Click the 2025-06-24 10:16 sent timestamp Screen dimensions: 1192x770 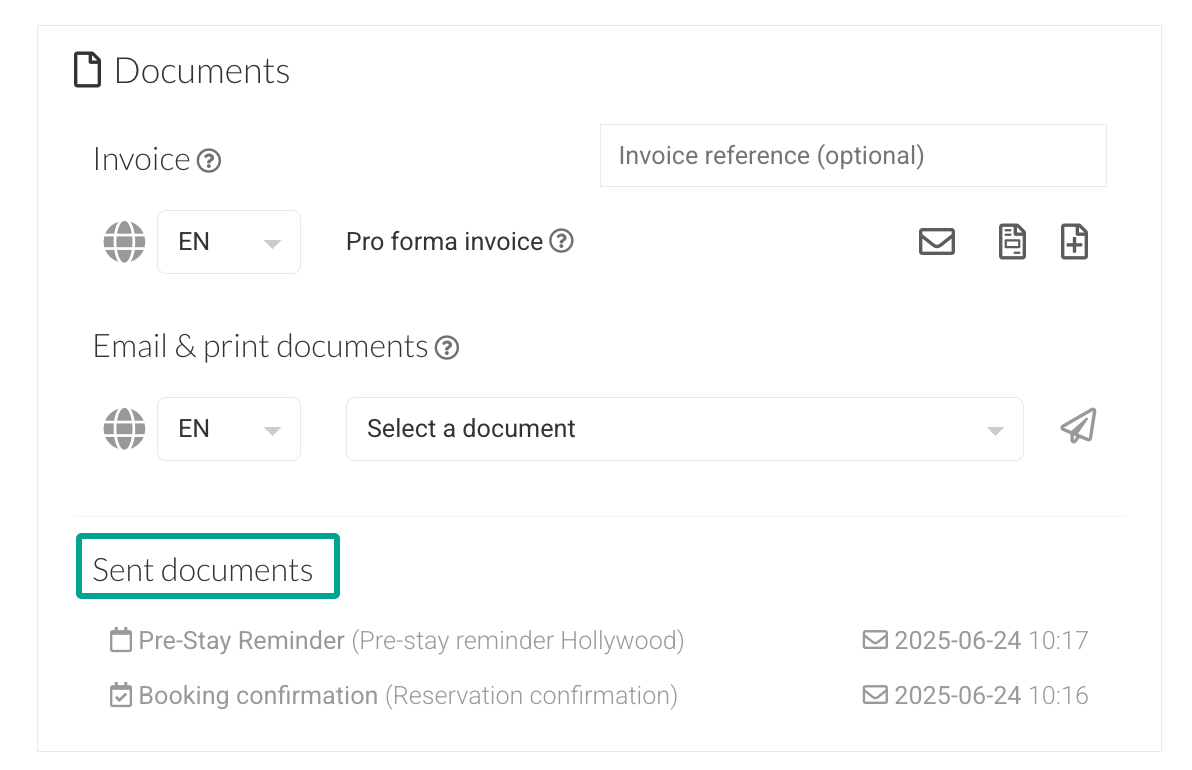(990, 696)
